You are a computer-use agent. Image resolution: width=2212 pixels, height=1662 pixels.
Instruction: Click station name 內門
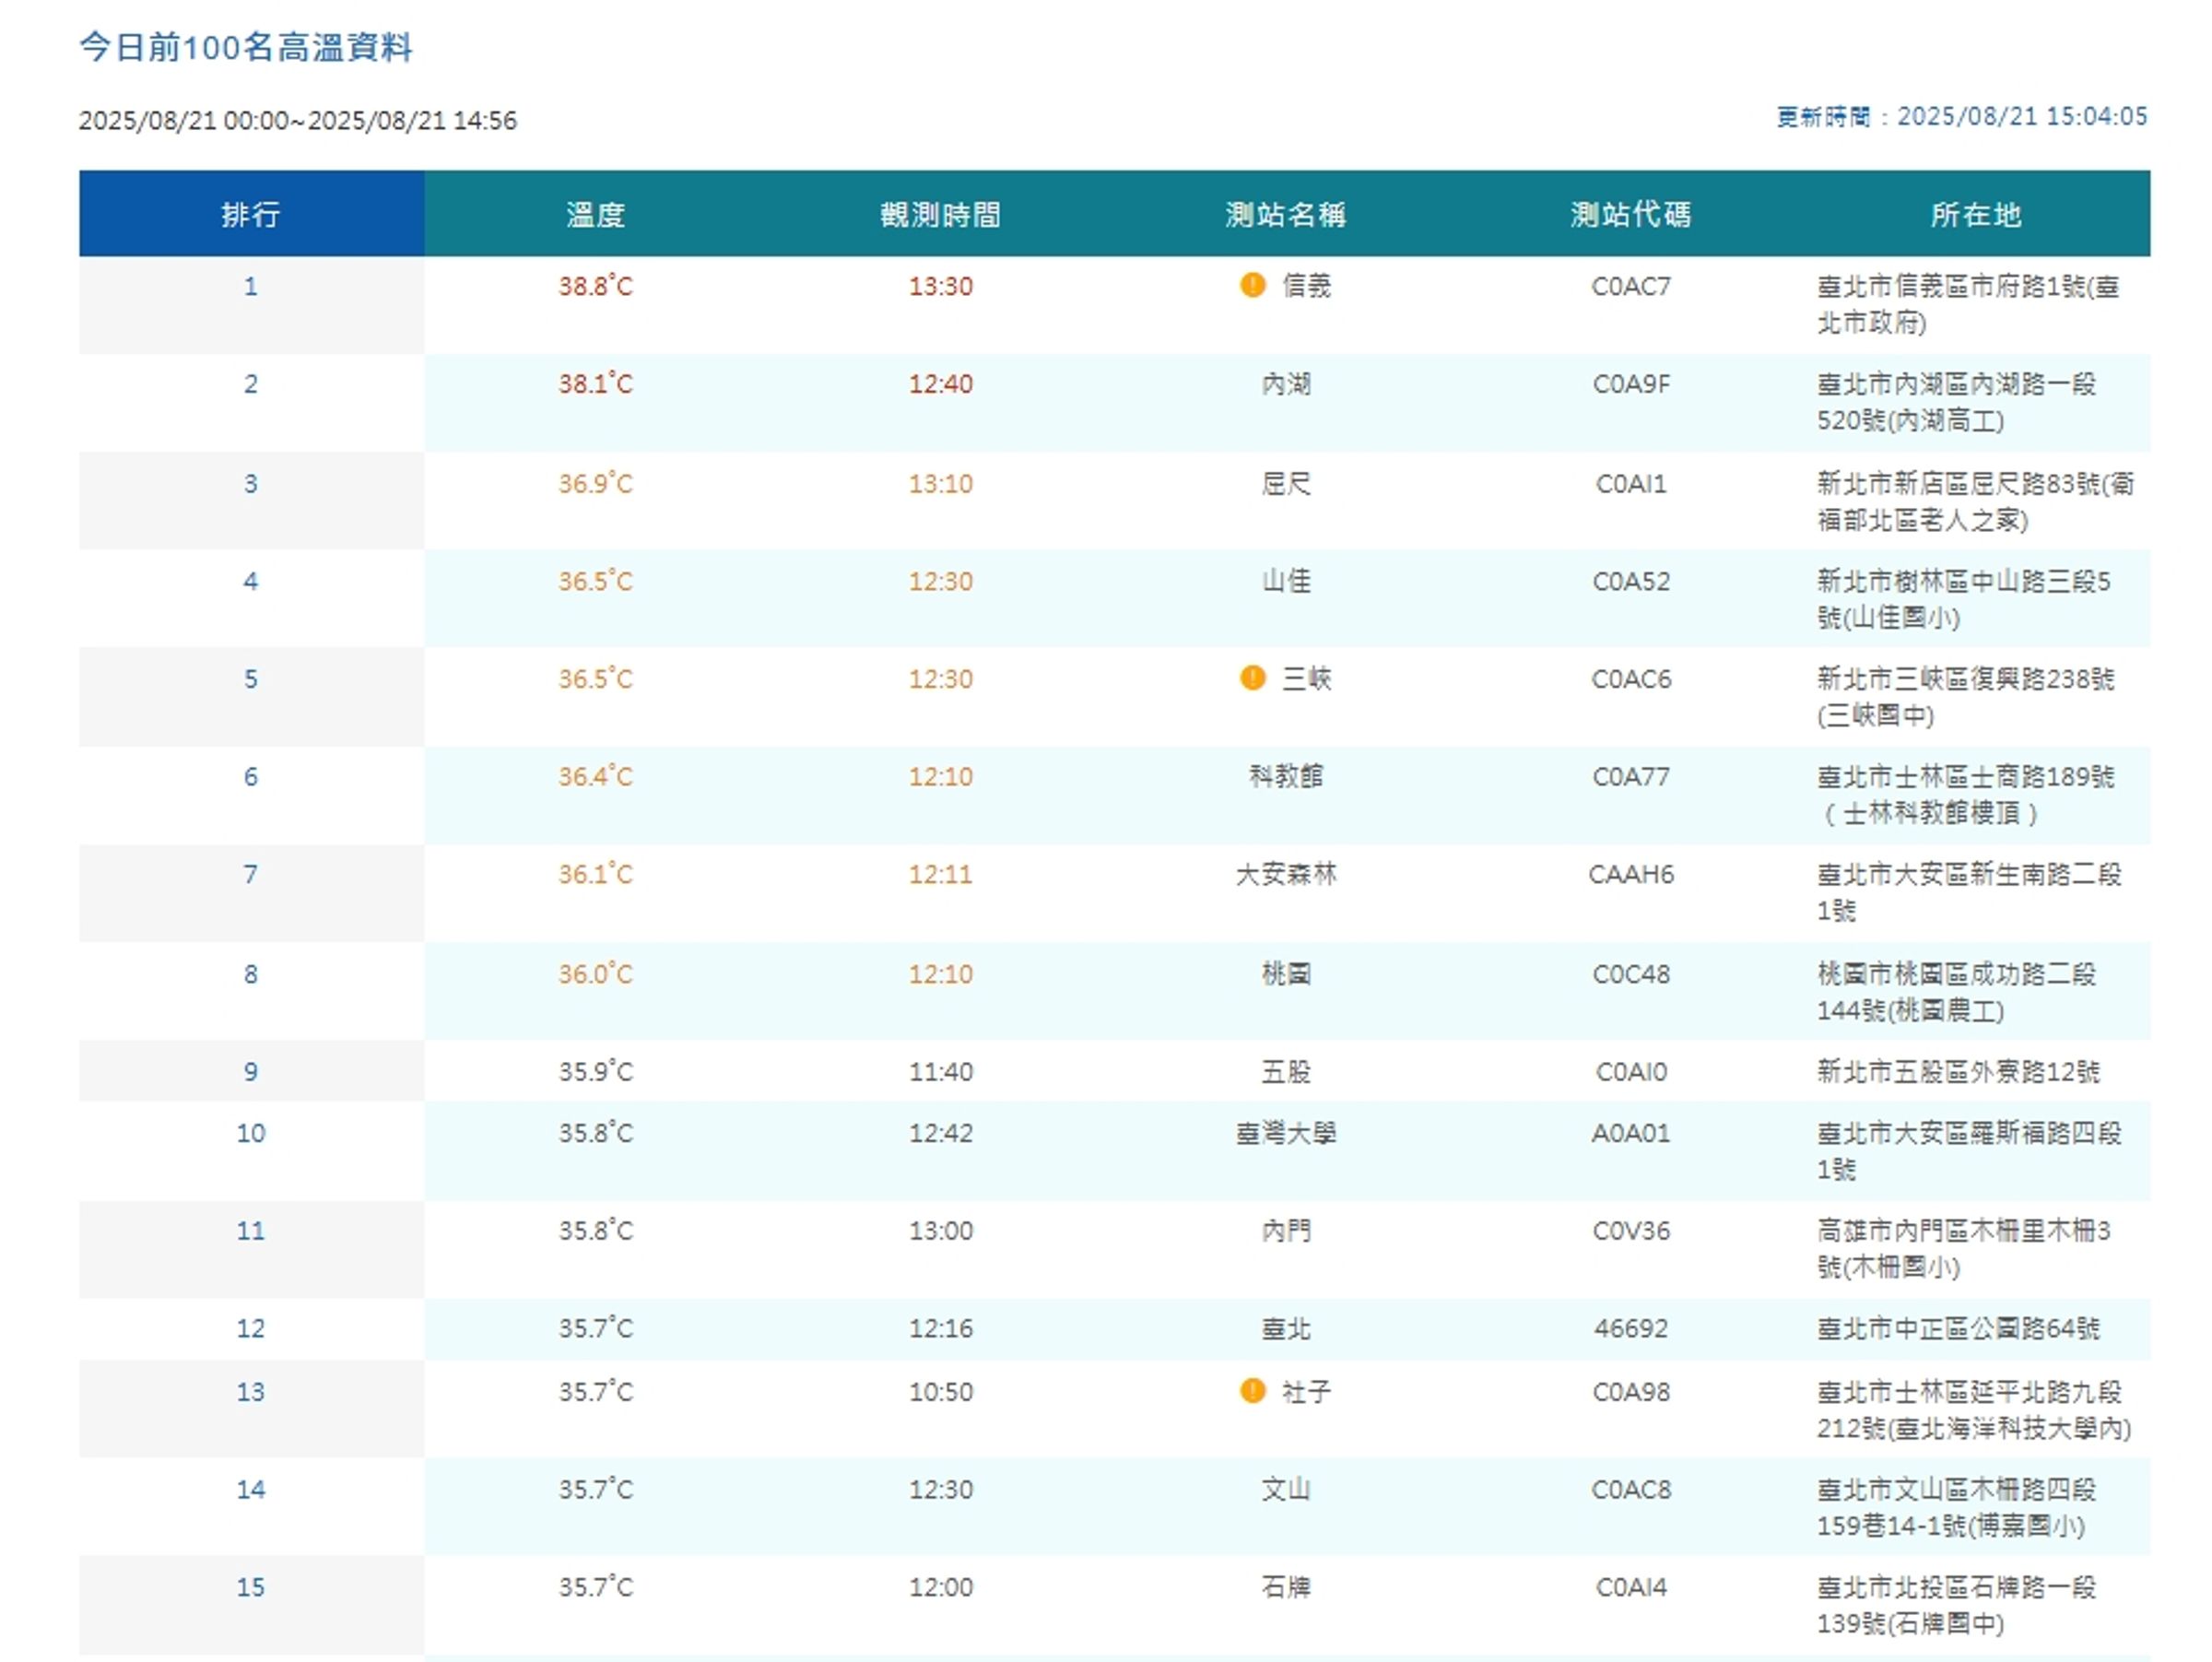pyautogui.click(x=1286, y=1231)
